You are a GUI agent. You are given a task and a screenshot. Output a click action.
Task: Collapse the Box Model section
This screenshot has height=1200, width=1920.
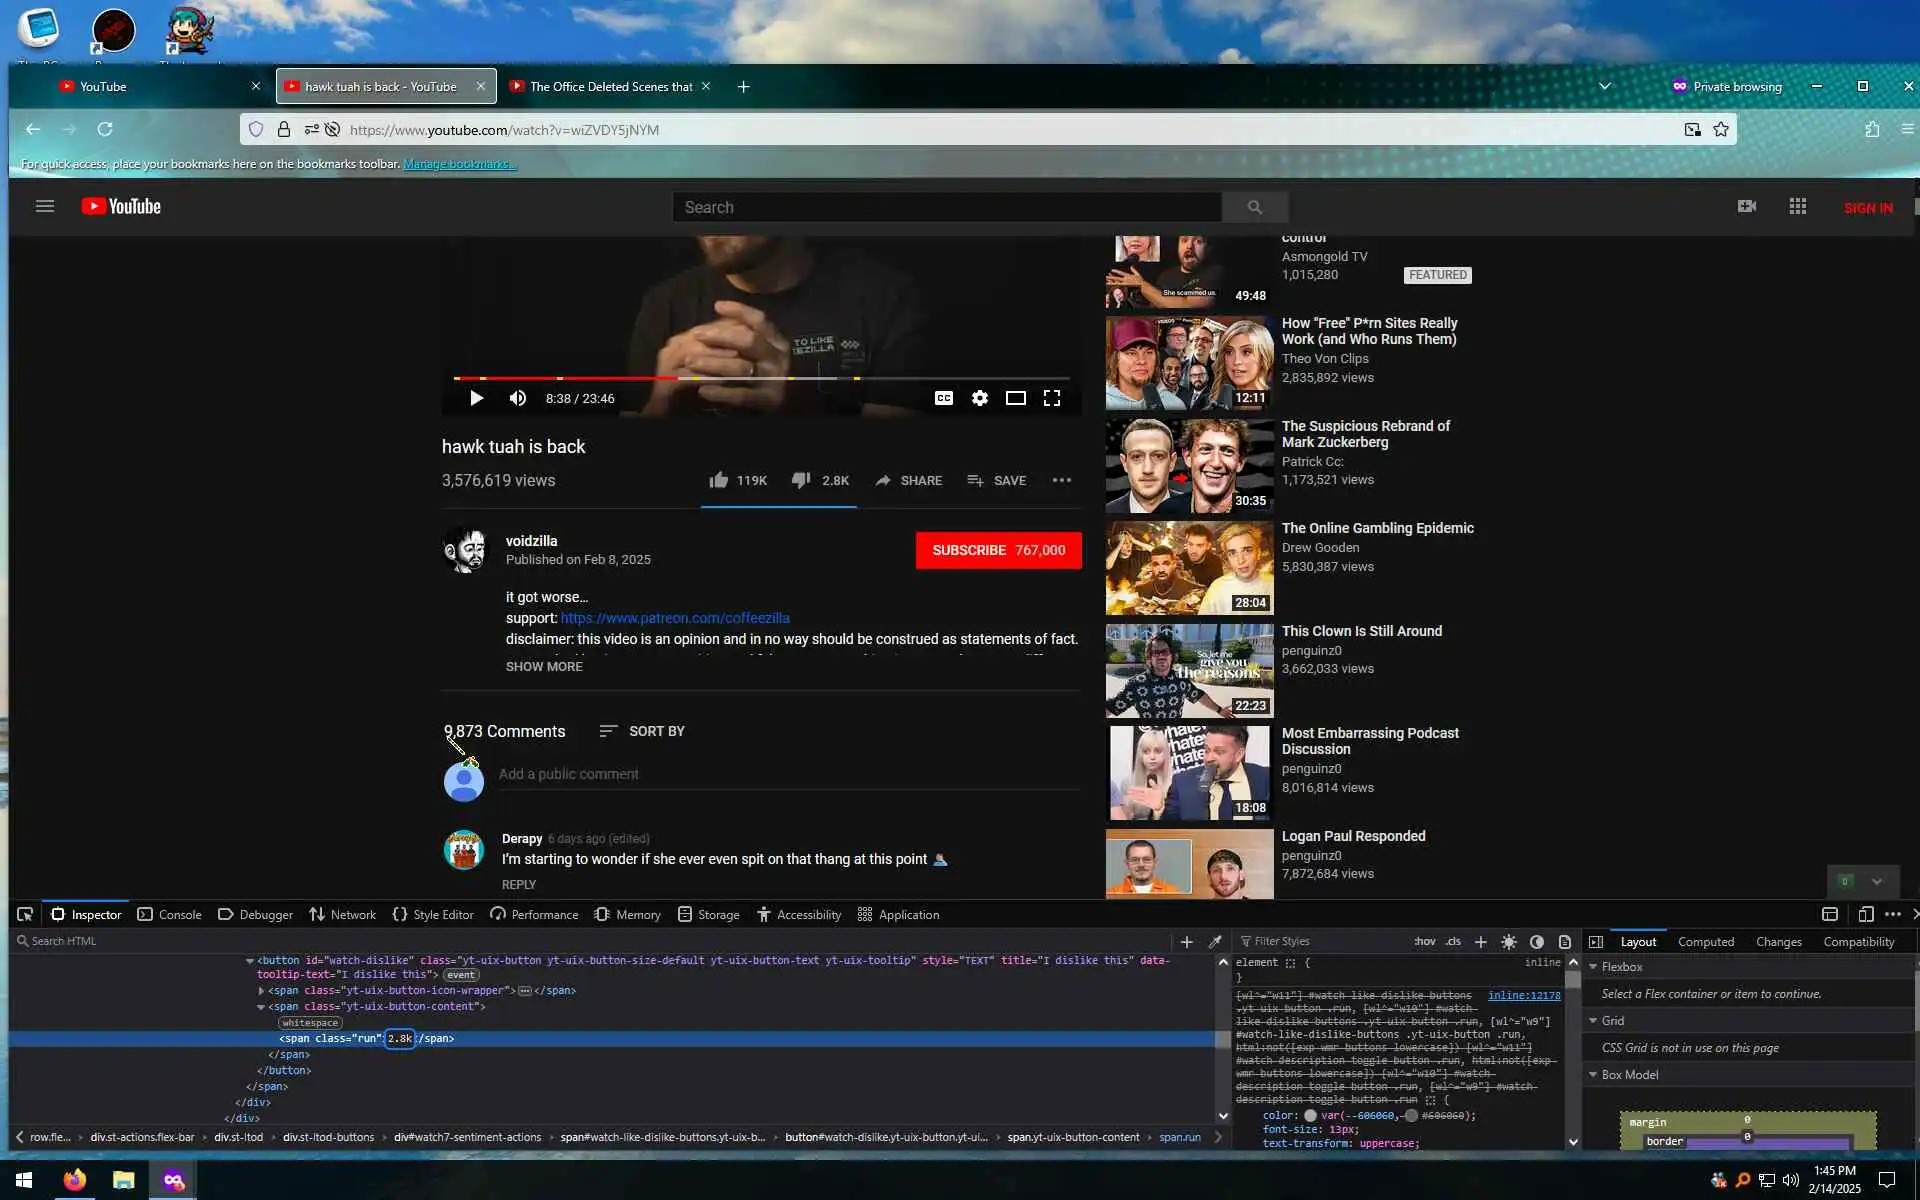click(1593, 1075)
